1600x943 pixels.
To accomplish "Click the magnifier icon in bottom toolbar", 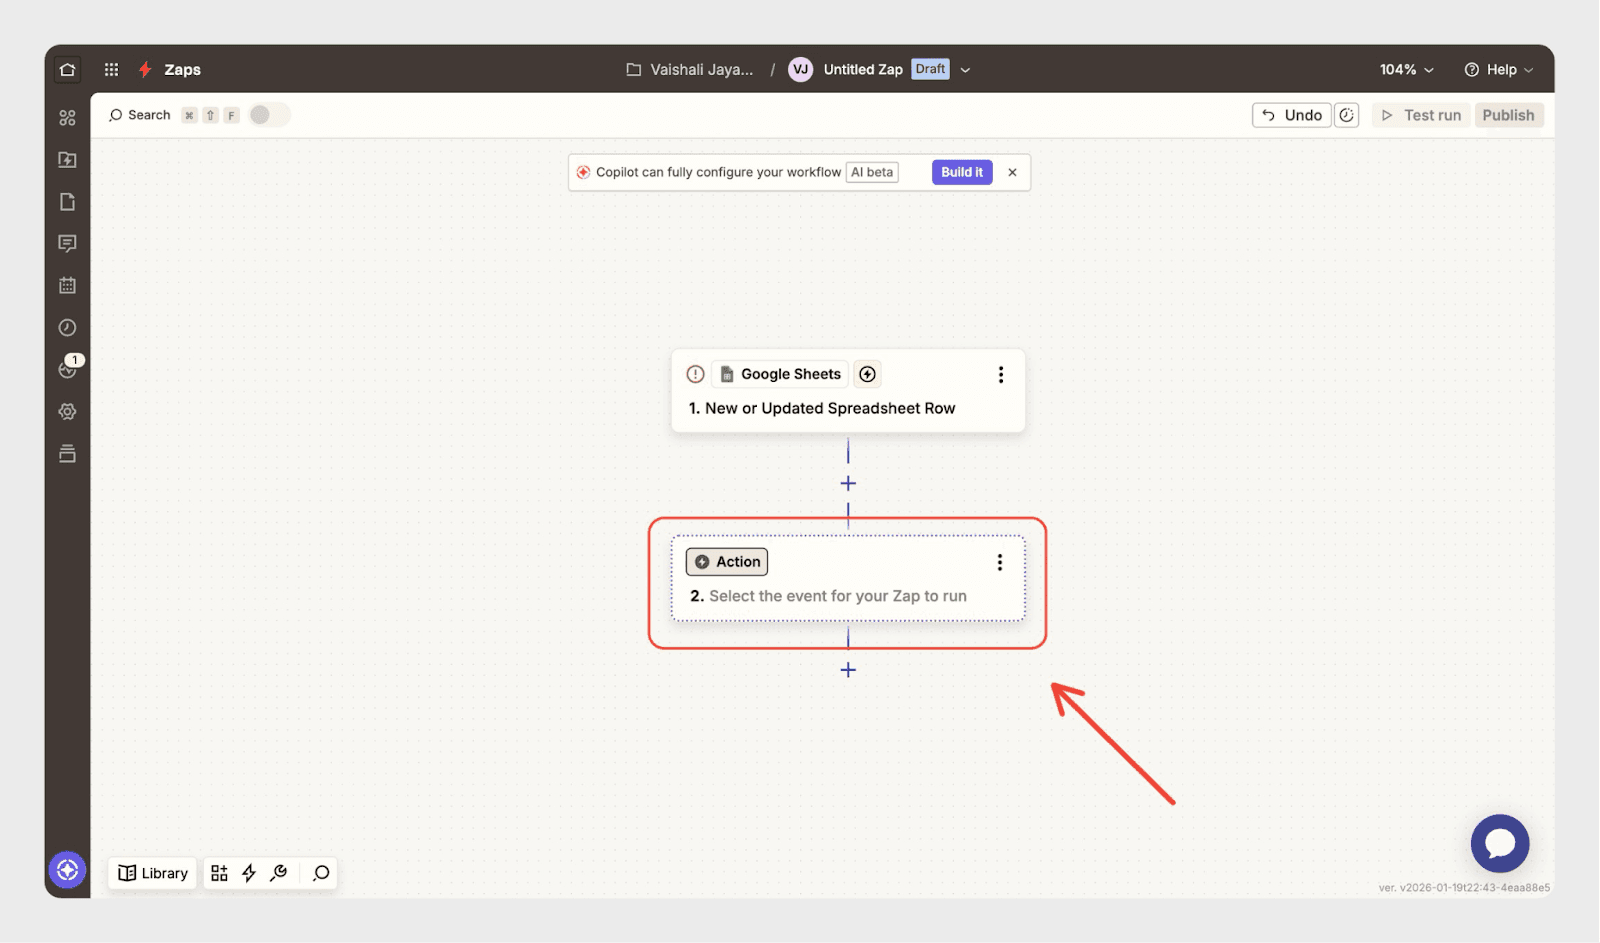I will tap(321, 873).
